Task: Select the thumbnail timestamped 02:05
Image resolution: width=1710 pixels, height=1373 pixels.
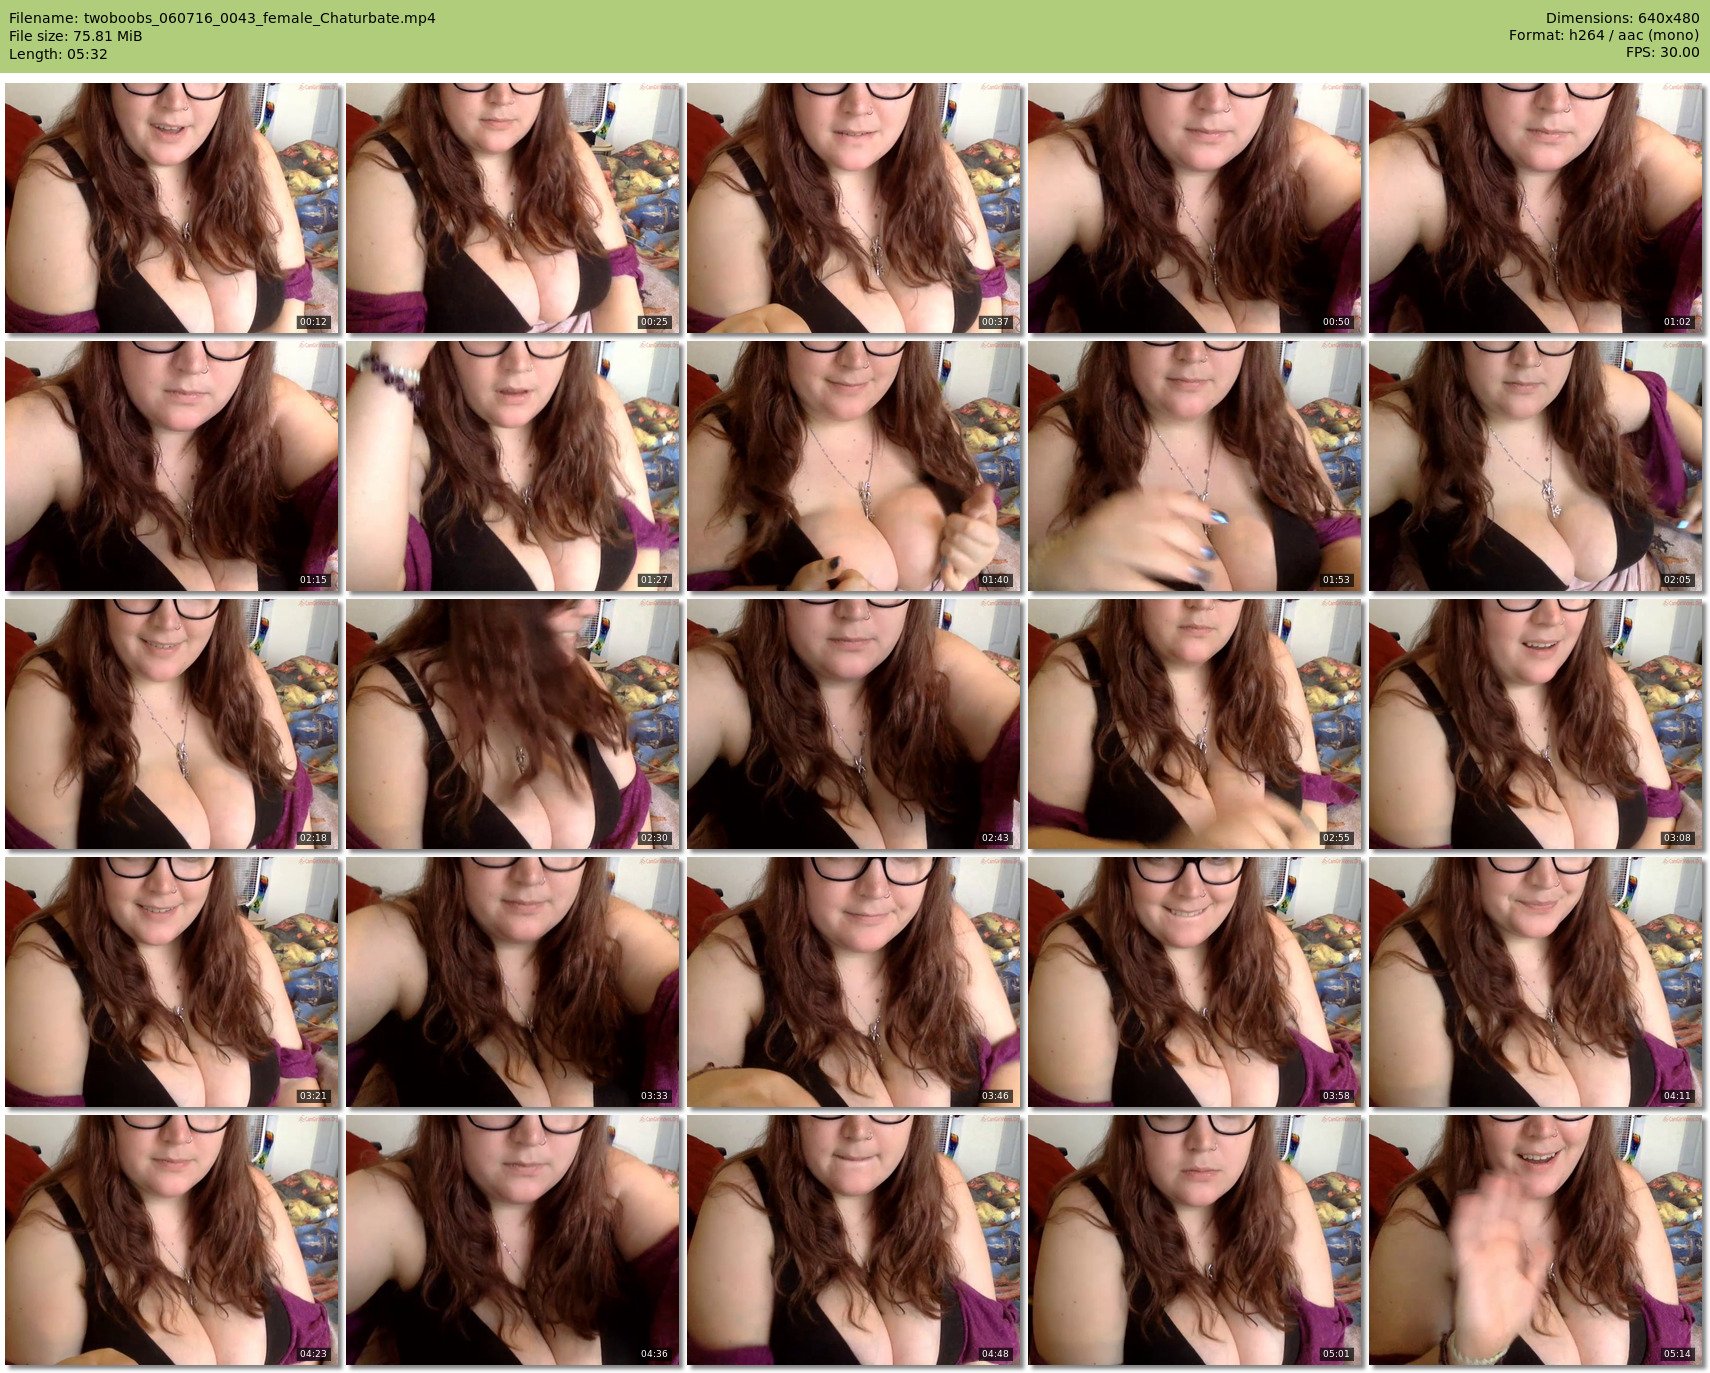Action: [x=1535, y=466]
